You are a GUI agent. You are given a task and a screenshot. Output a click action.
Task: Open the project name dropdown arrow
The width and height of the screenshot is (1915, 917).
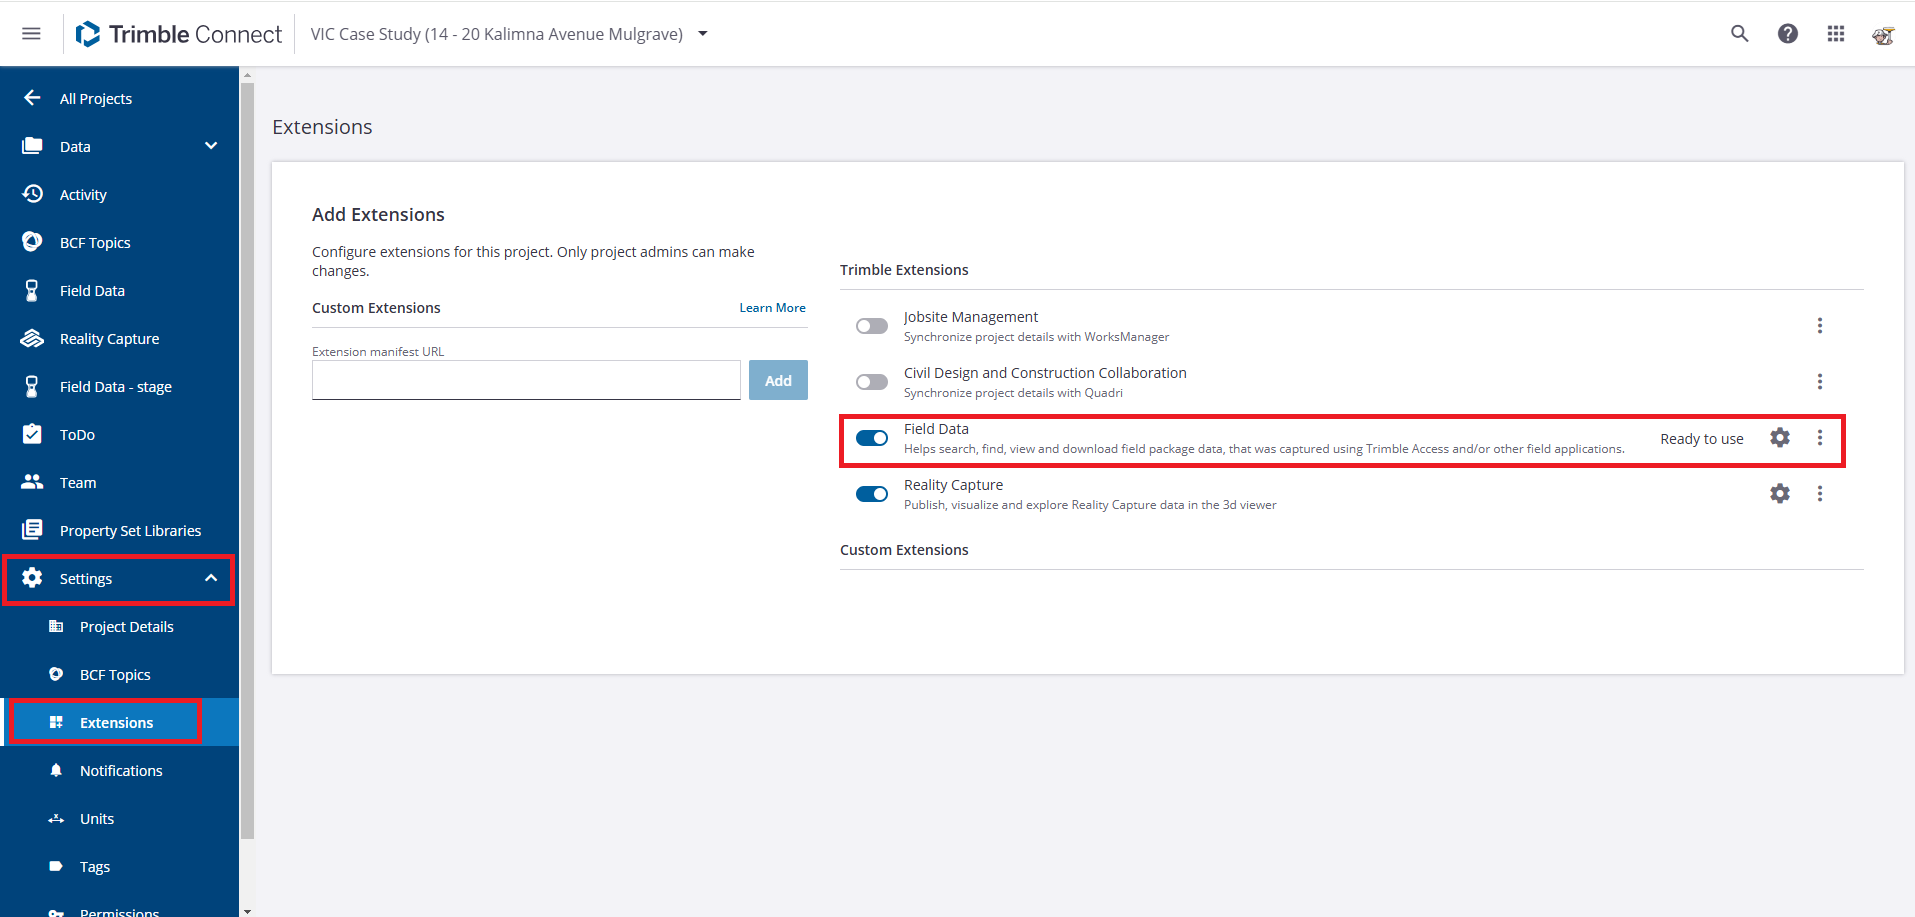(703, 34)
